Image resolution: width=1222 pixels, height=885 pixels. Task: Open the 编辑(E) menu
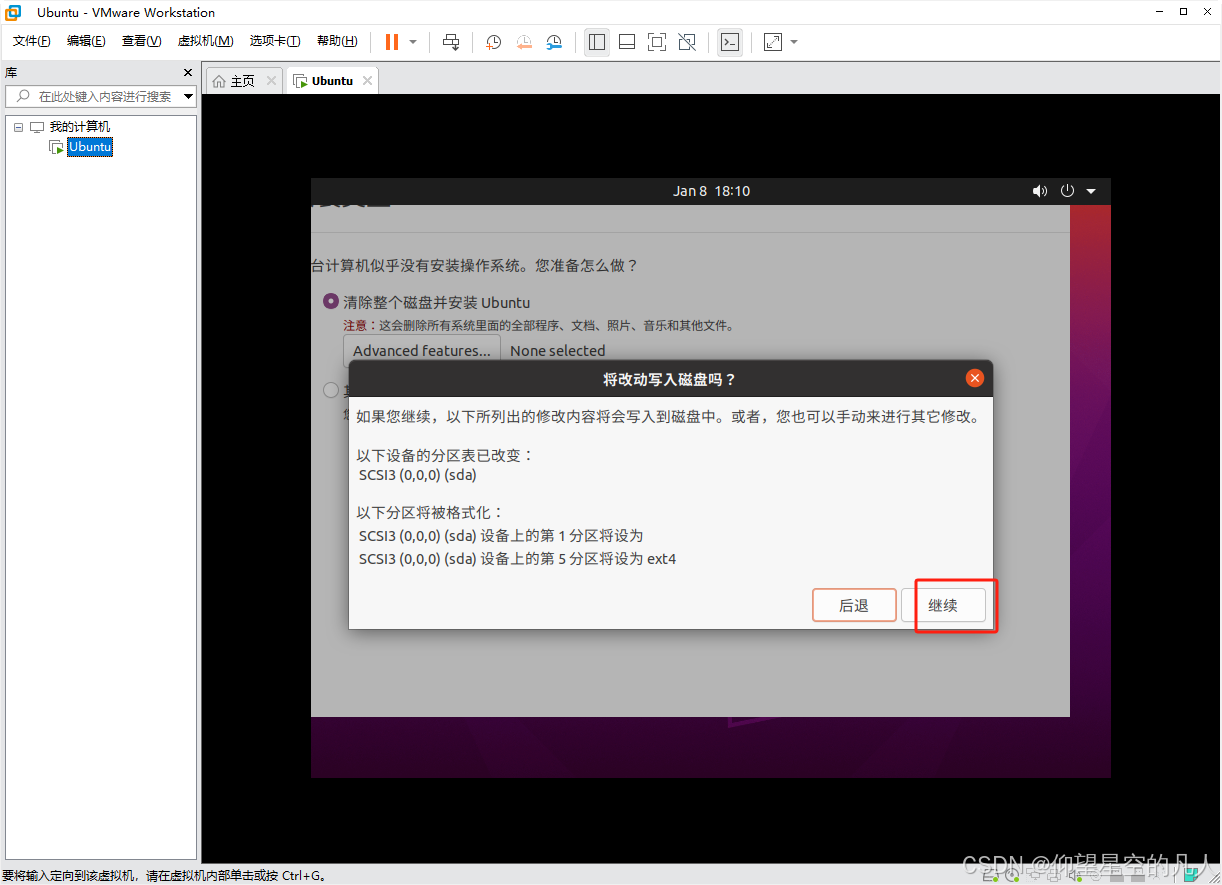[86, 41]
